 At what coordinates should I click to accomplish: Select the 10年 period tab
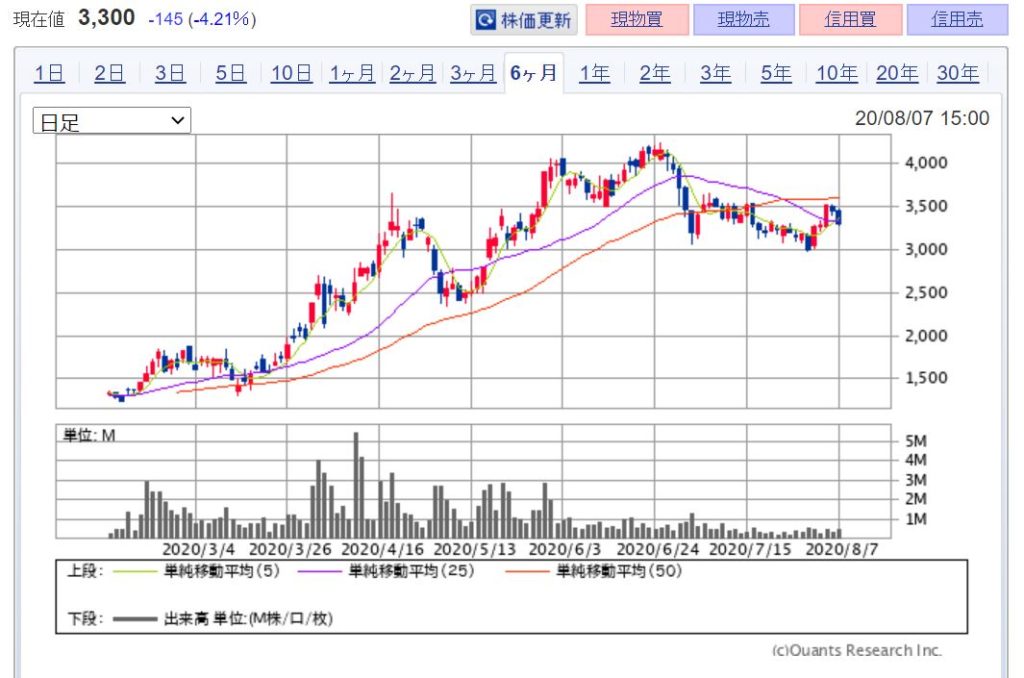point(836,73)
